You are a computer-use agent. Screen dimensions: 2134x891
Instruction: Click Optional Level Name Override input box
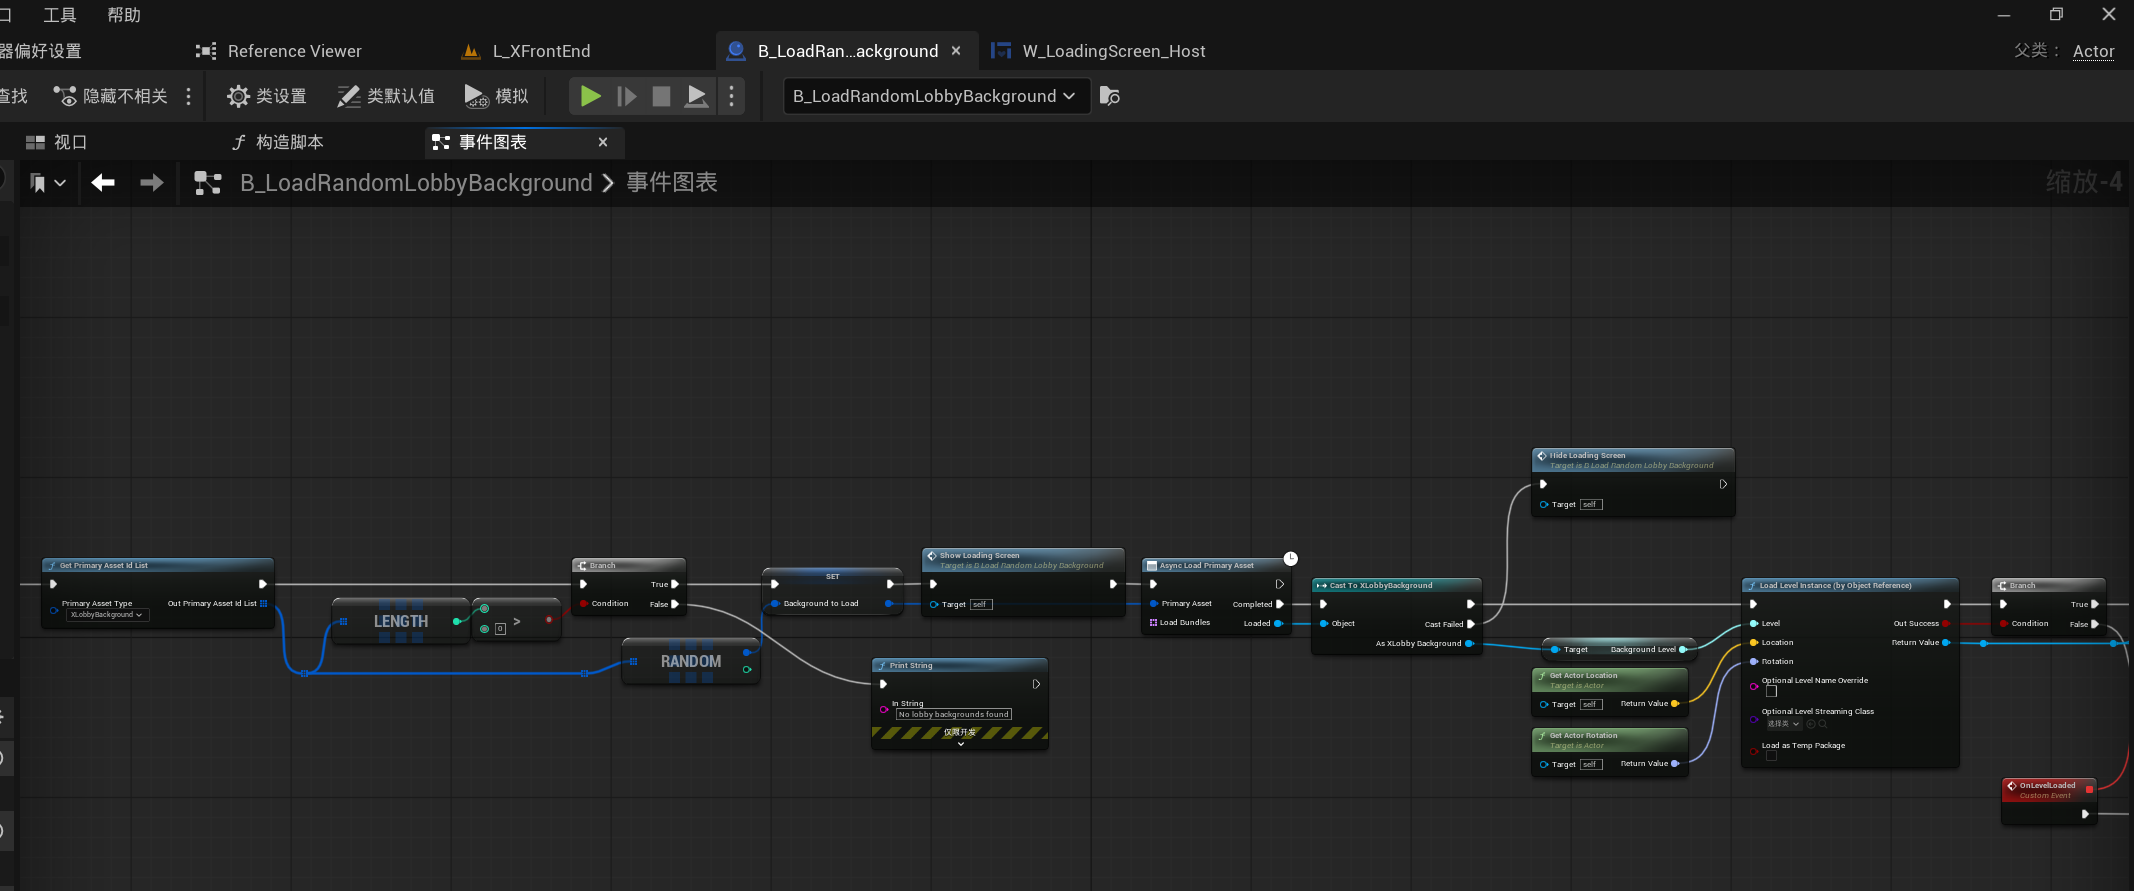tap(1771, 691)
